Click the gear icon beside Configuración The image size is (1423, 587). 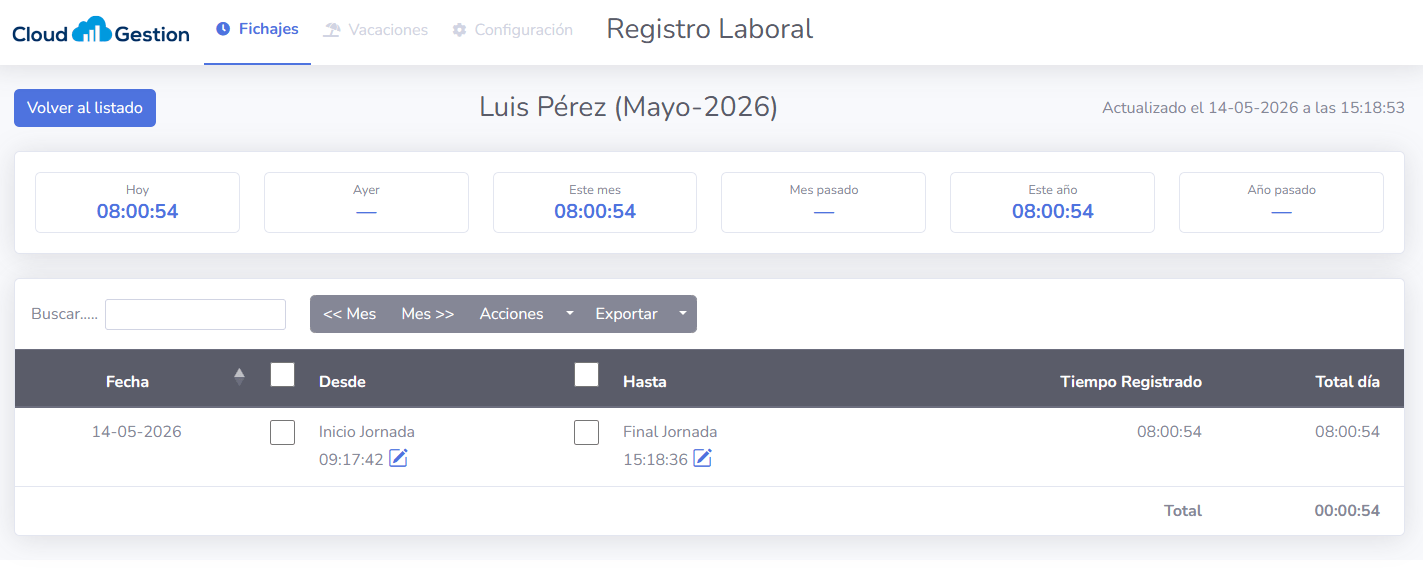pos(459,30)
